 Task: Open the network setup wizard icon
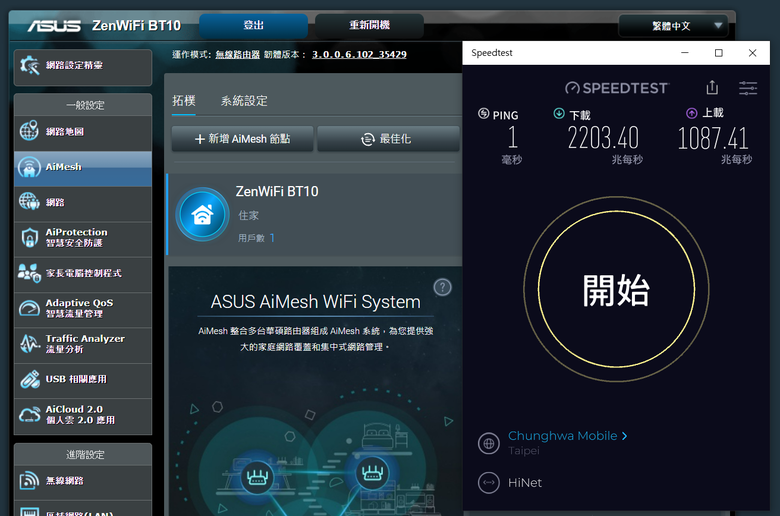coord(29,65)
